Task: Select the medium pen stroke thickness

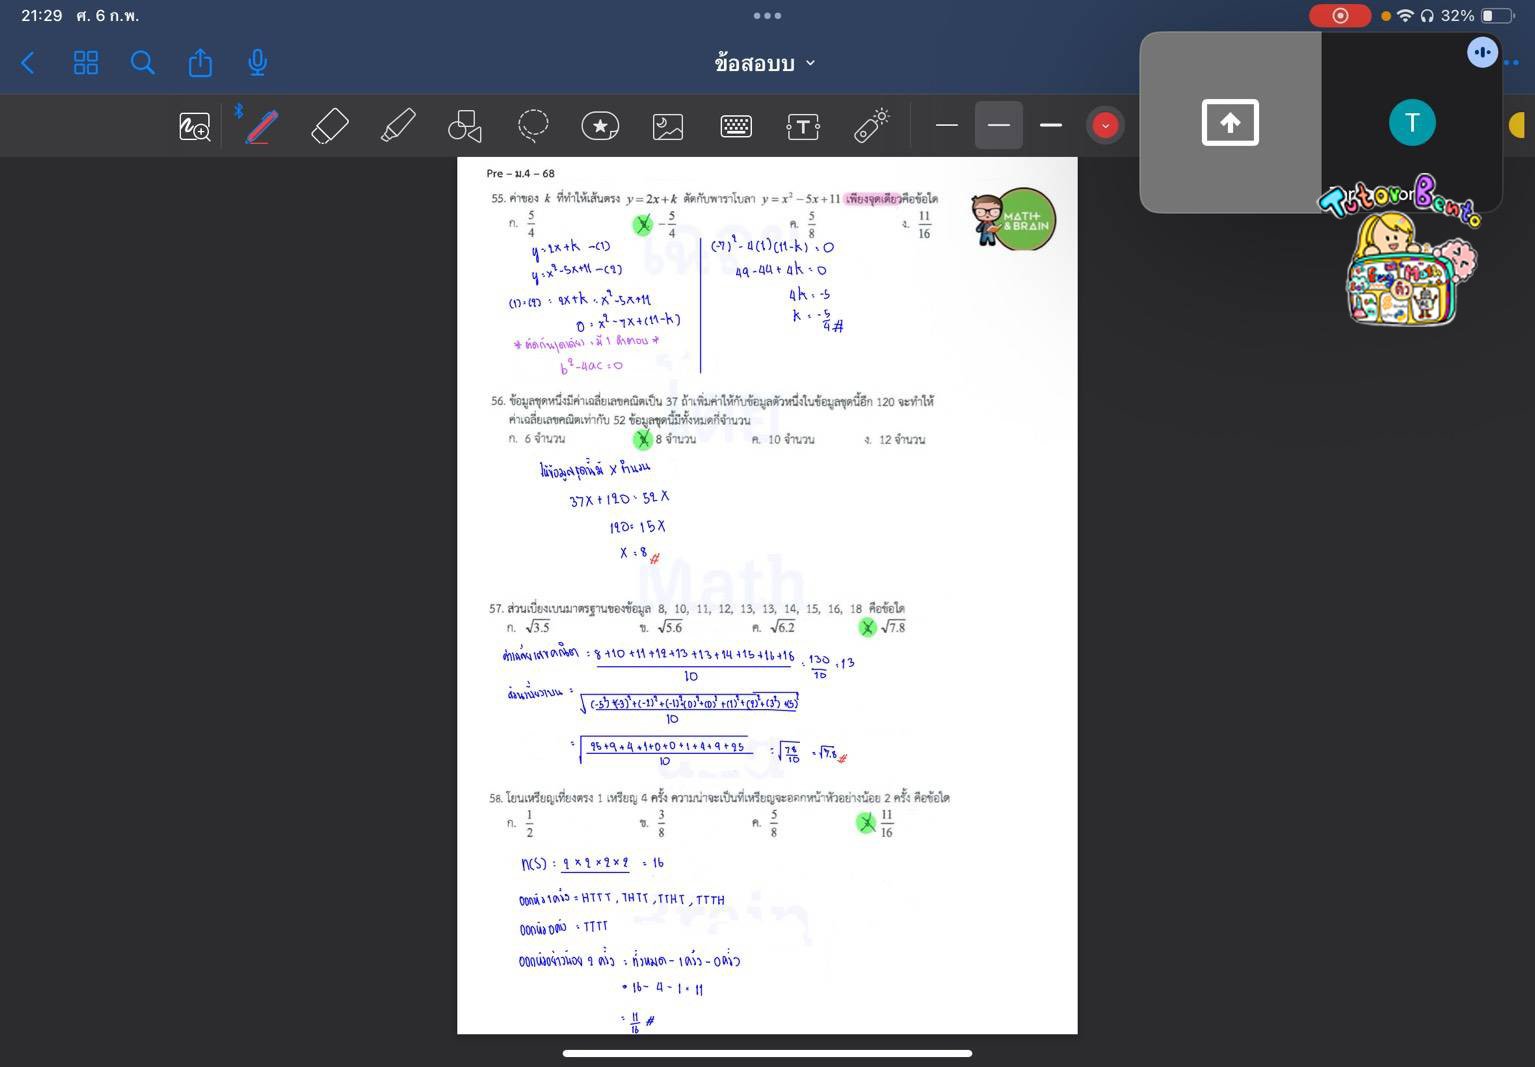Action: click(x=998, y=125)
